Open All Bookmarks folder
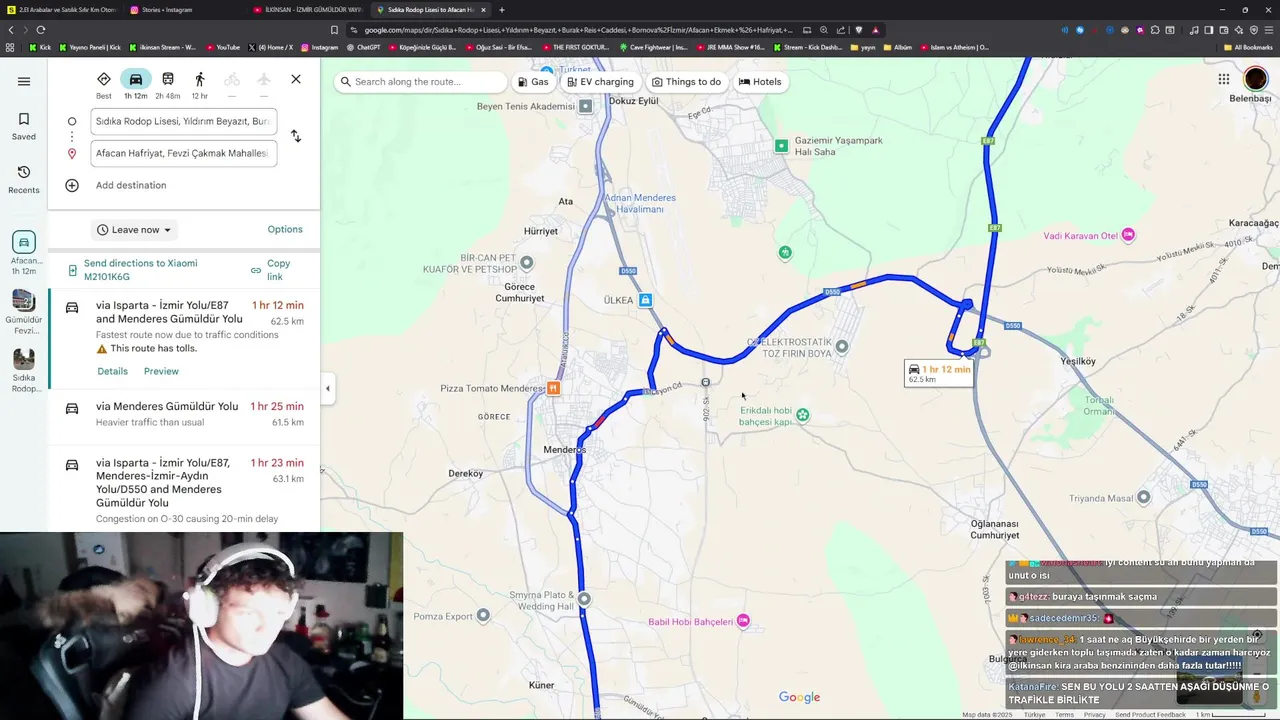 [x=1248, y=47]
